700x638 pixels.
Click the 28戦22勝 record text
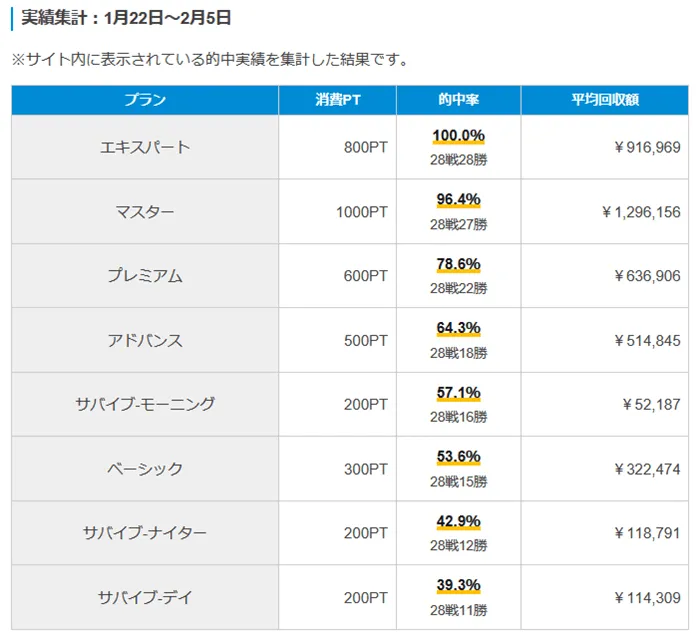(459, 288)
